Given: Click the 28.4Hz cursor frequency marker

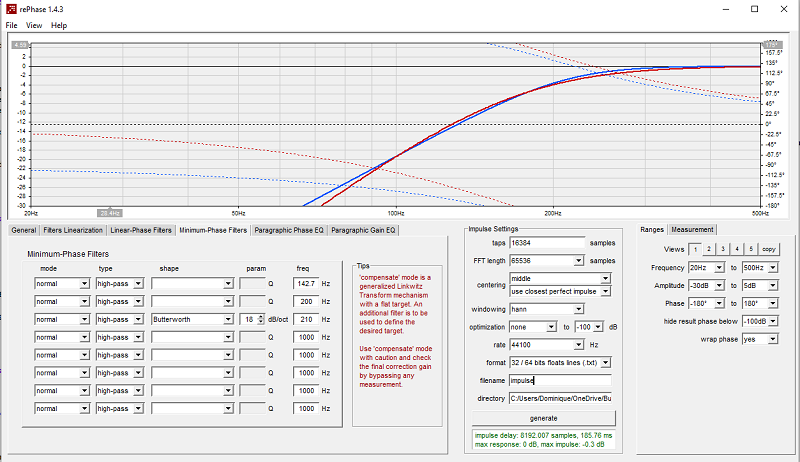Looking at the screenshot, I should point(110,213).
